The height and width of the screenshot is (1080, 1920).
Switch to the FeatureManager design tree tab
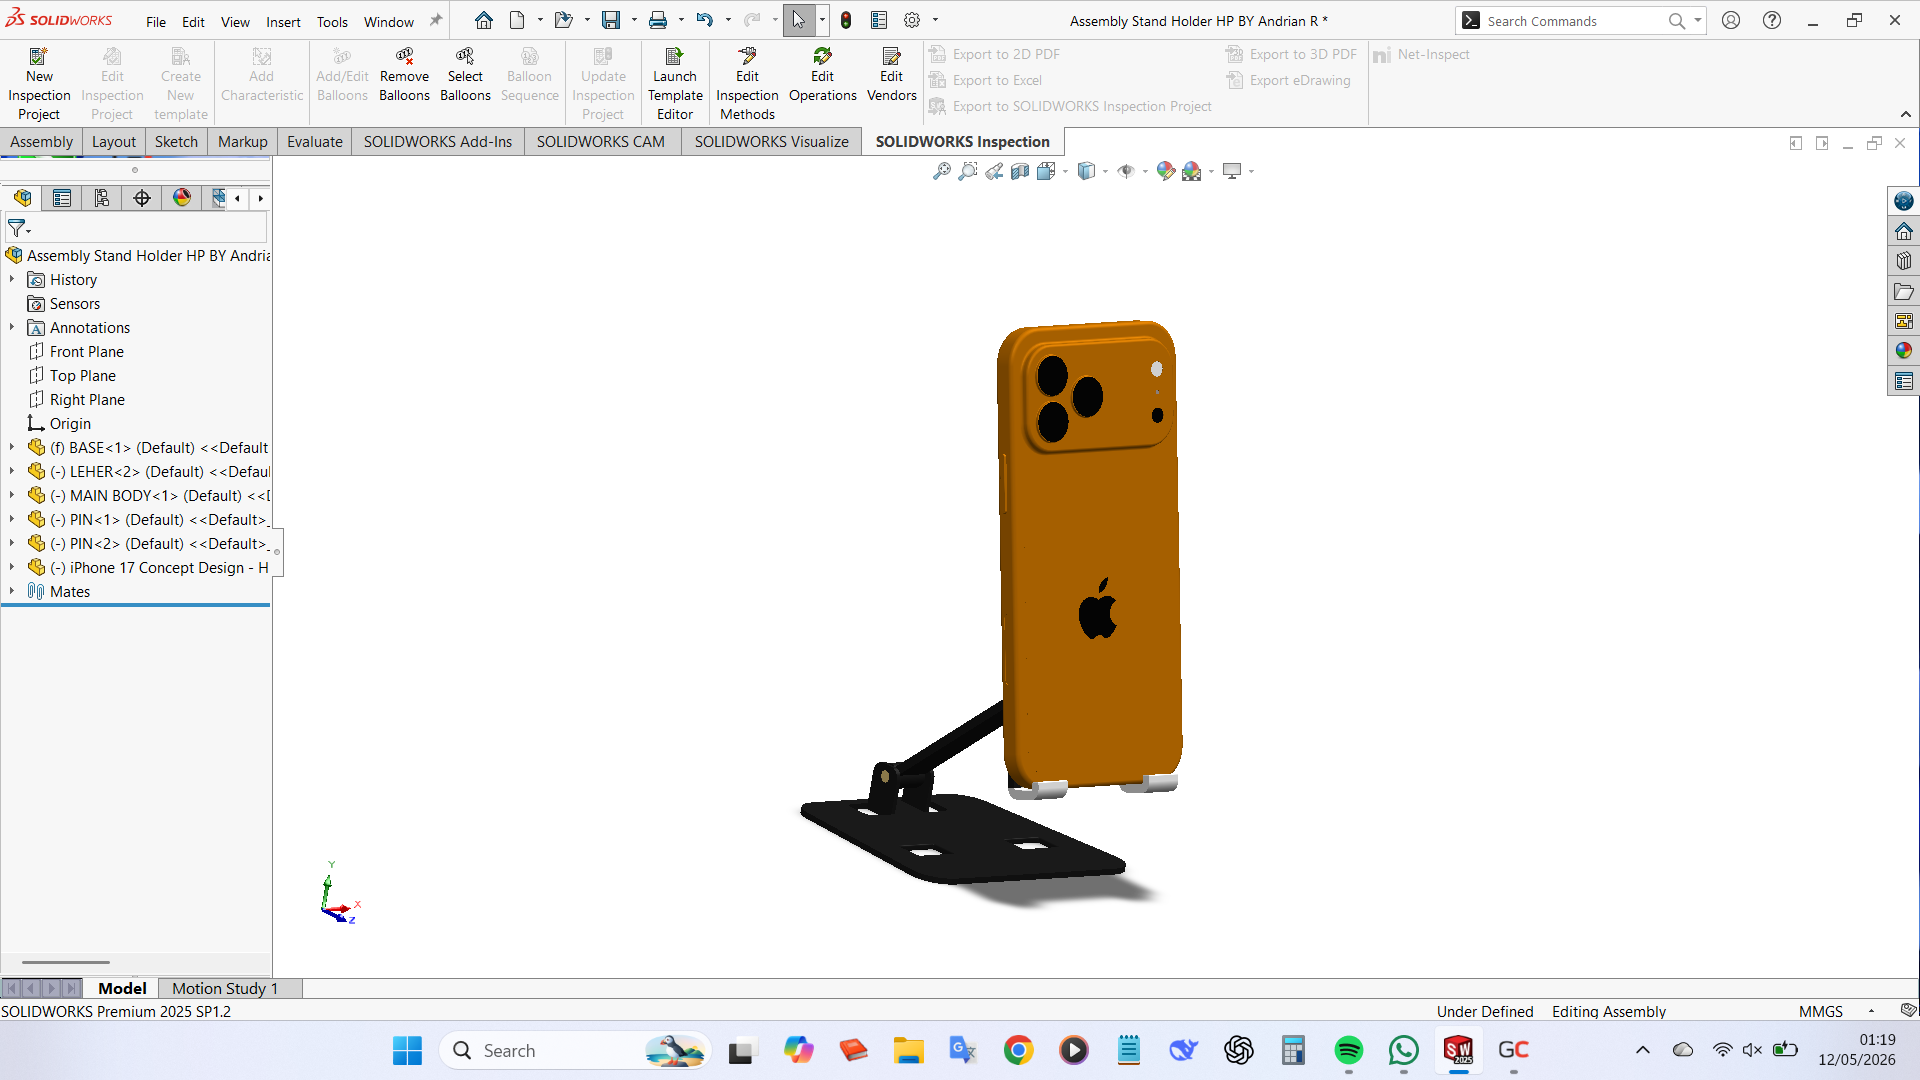[22, 198]
